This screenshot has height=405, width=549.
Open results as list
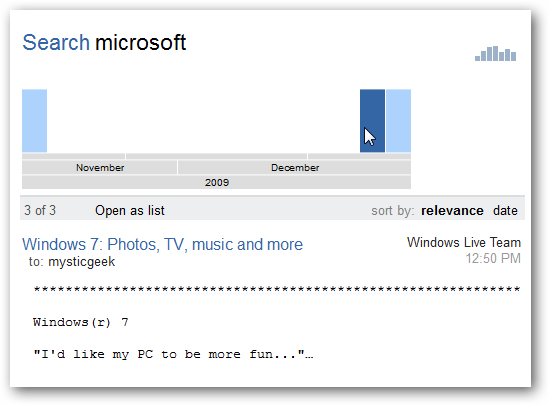point(130,211)
